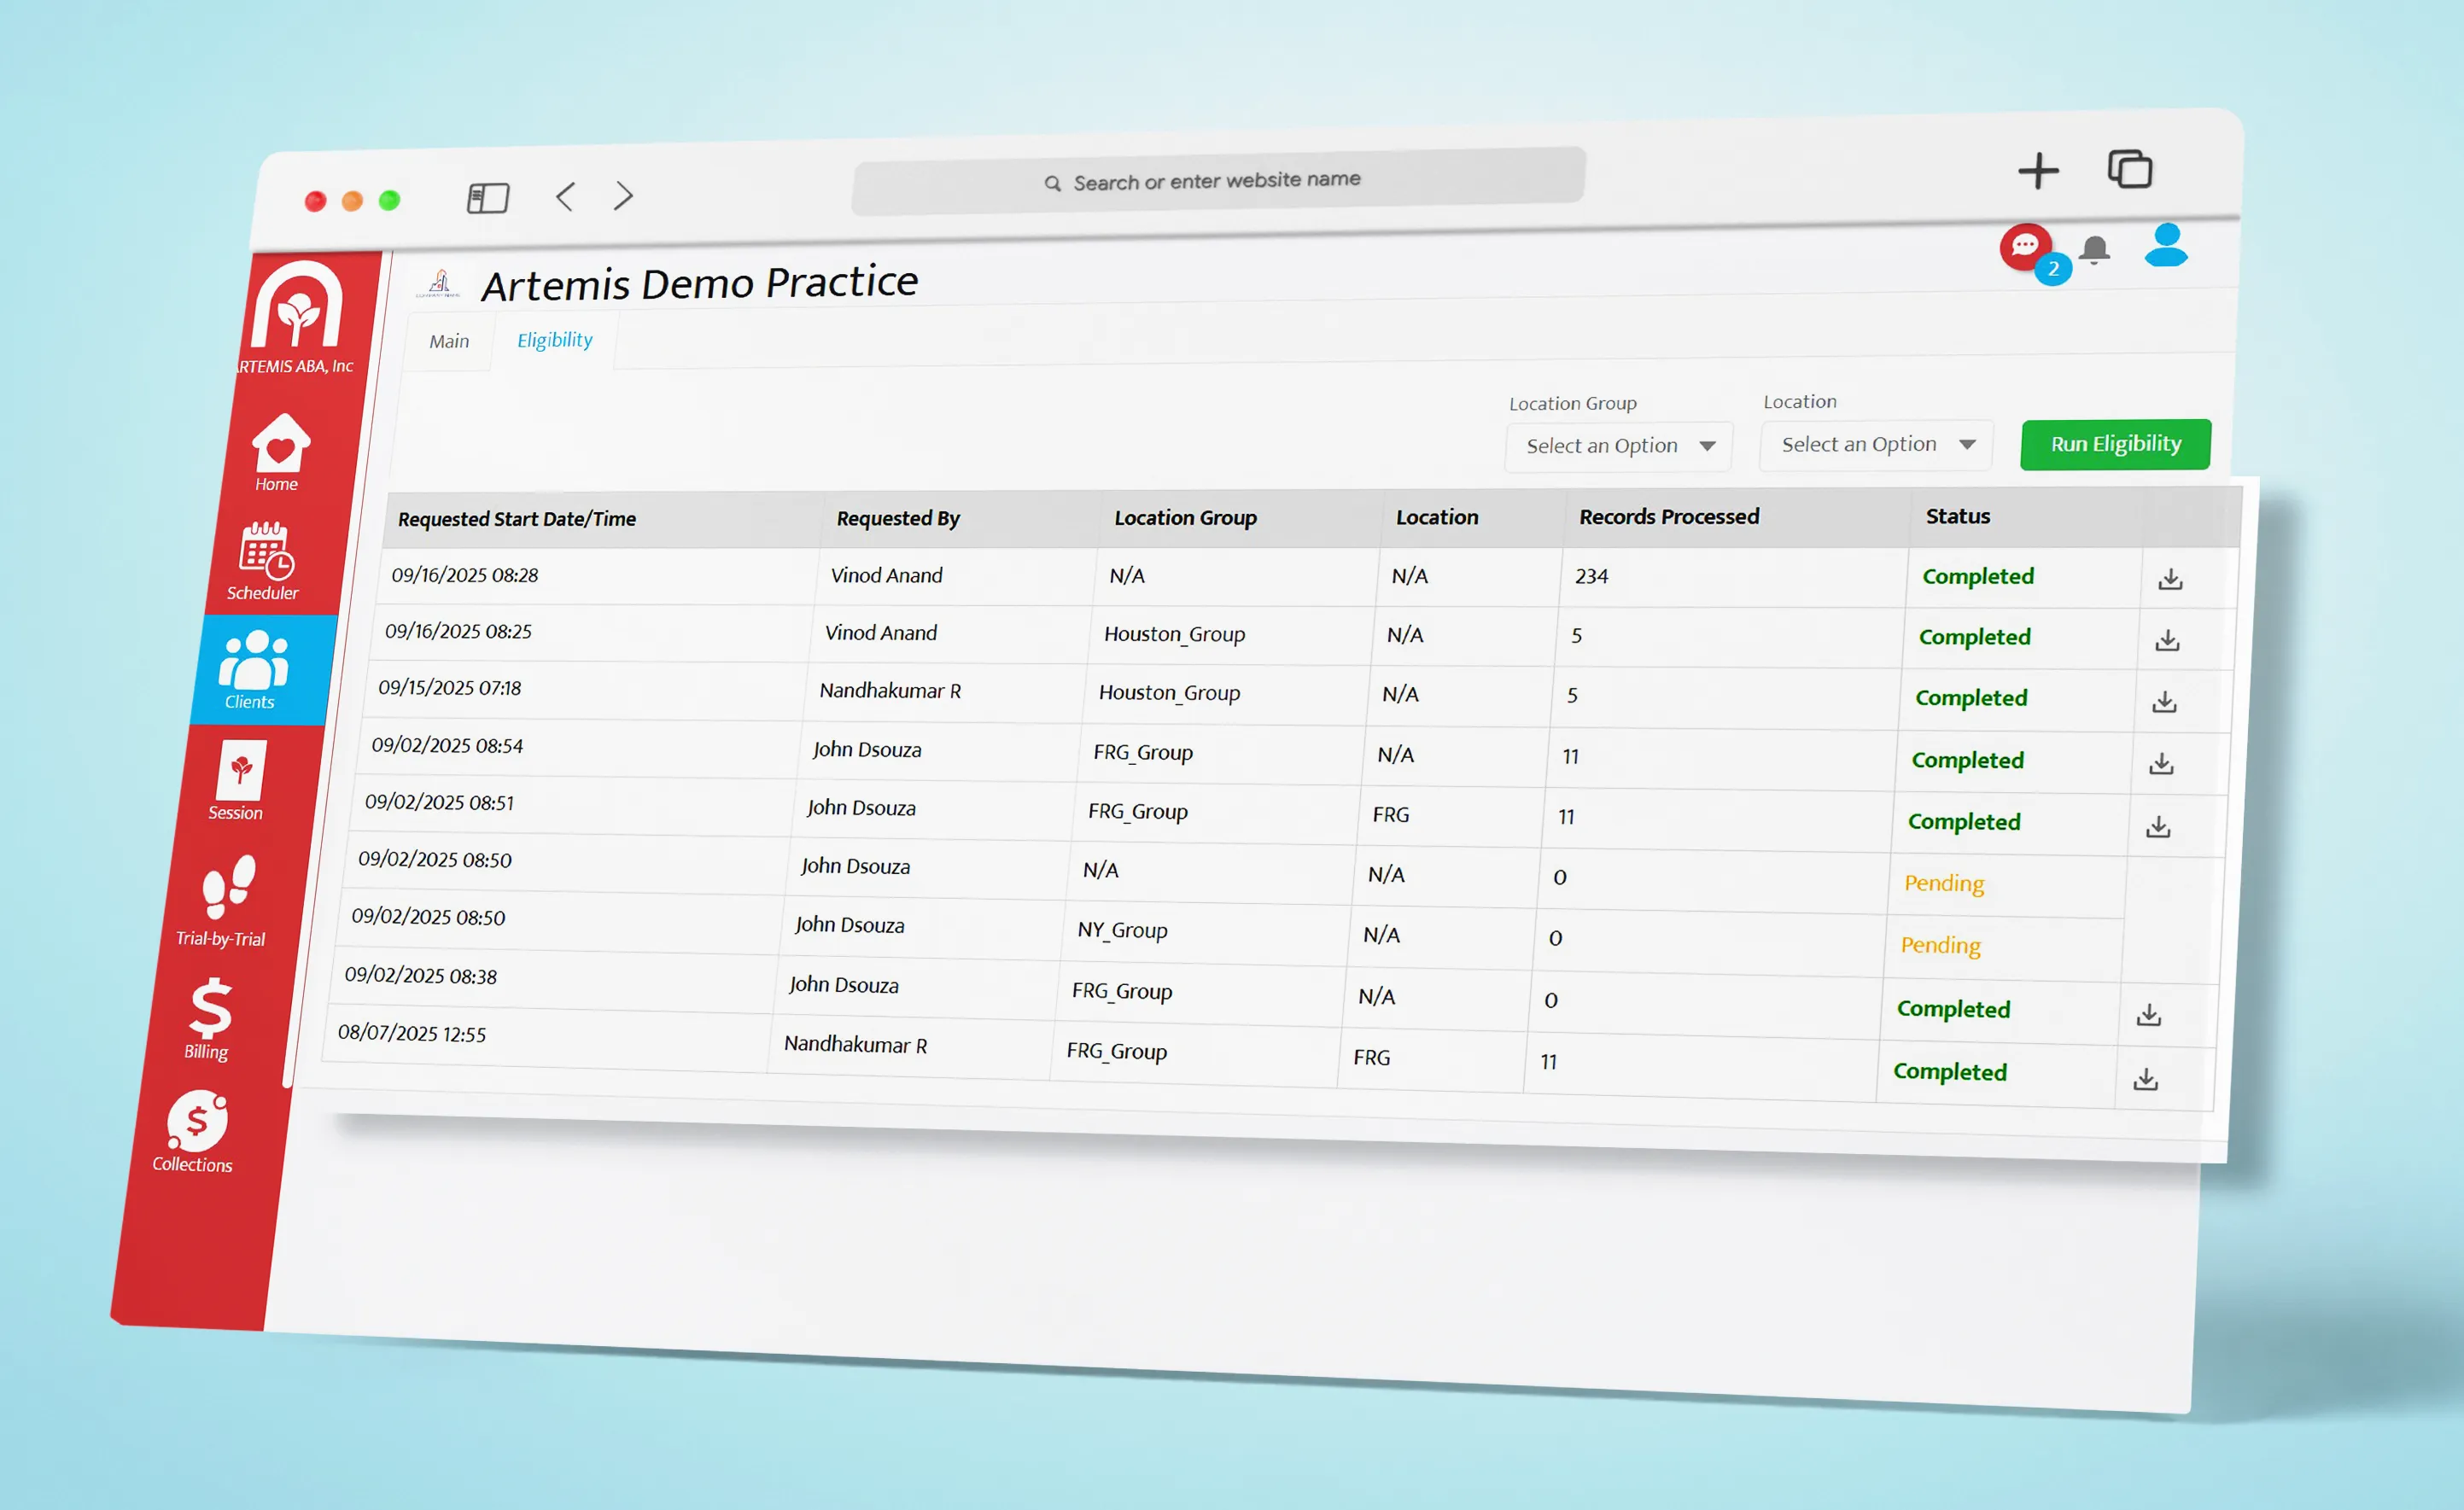Image resolution: width=2464 pixels, height=1510 pixels.
Task: Open the Scheduler in sidebar
Action: [x=265, y=561]
